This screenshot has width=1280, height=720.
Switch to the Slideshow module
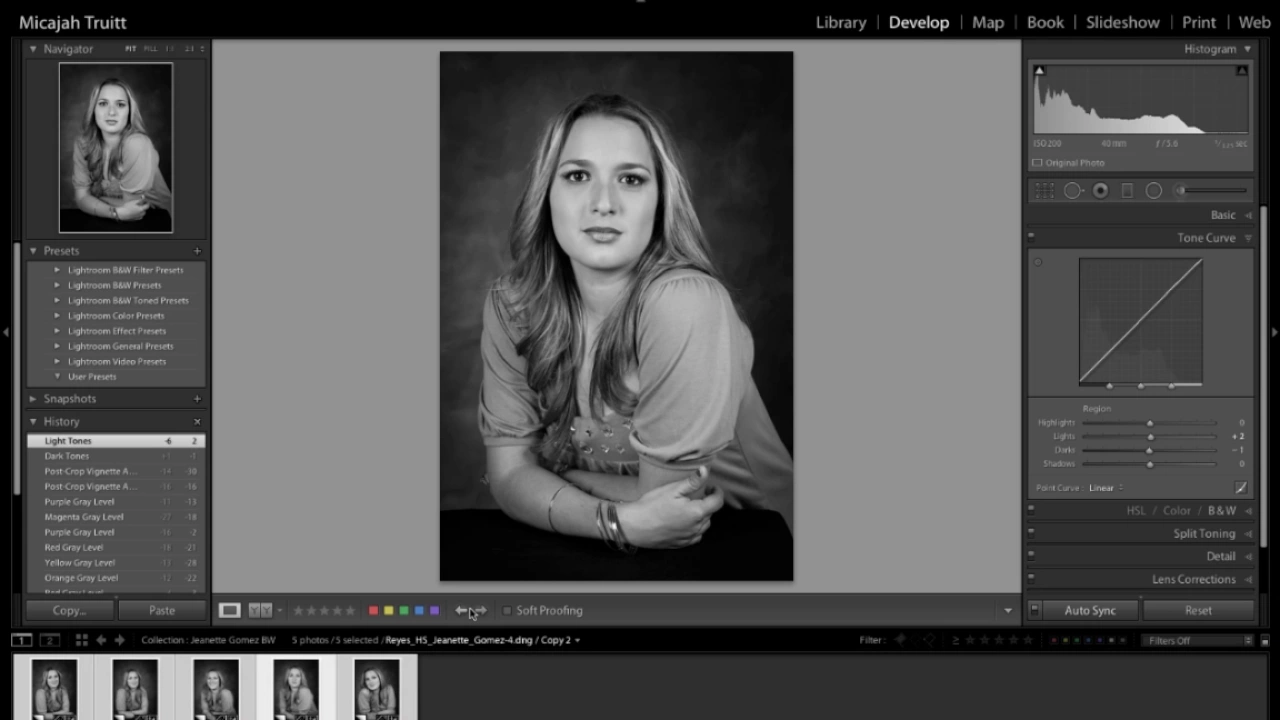click(1123, 22)
